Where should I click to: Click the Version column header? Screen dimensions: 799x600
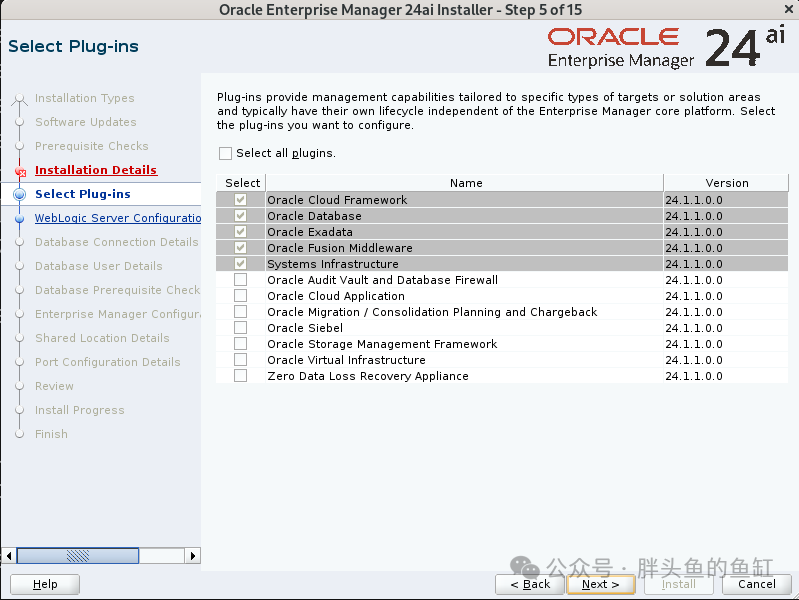[726, 182]
